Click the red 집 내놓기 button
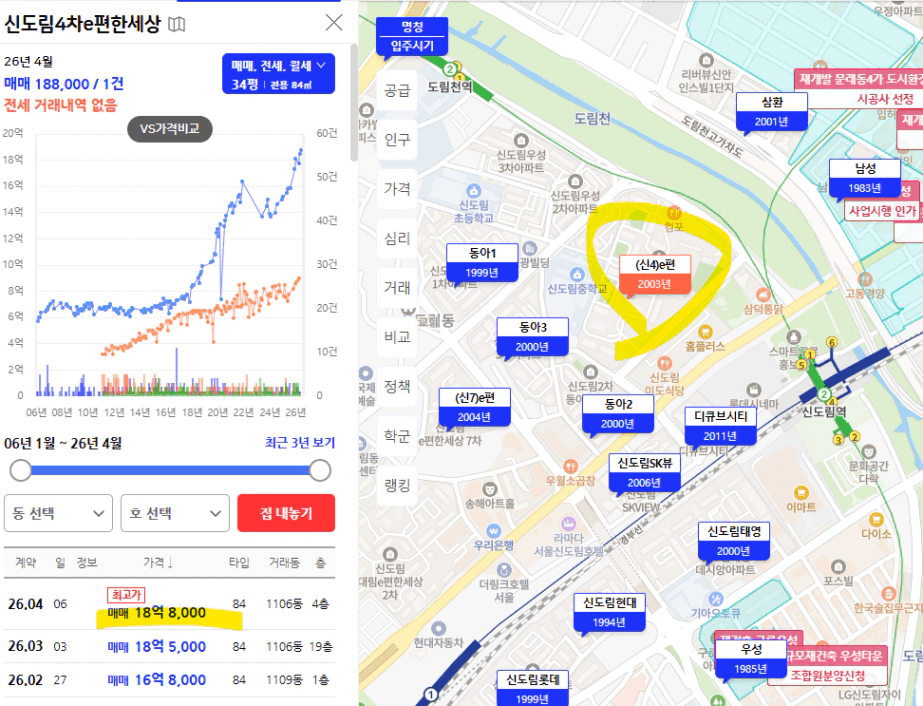Viewport: 923px width, 706px height. pos(286,513)
